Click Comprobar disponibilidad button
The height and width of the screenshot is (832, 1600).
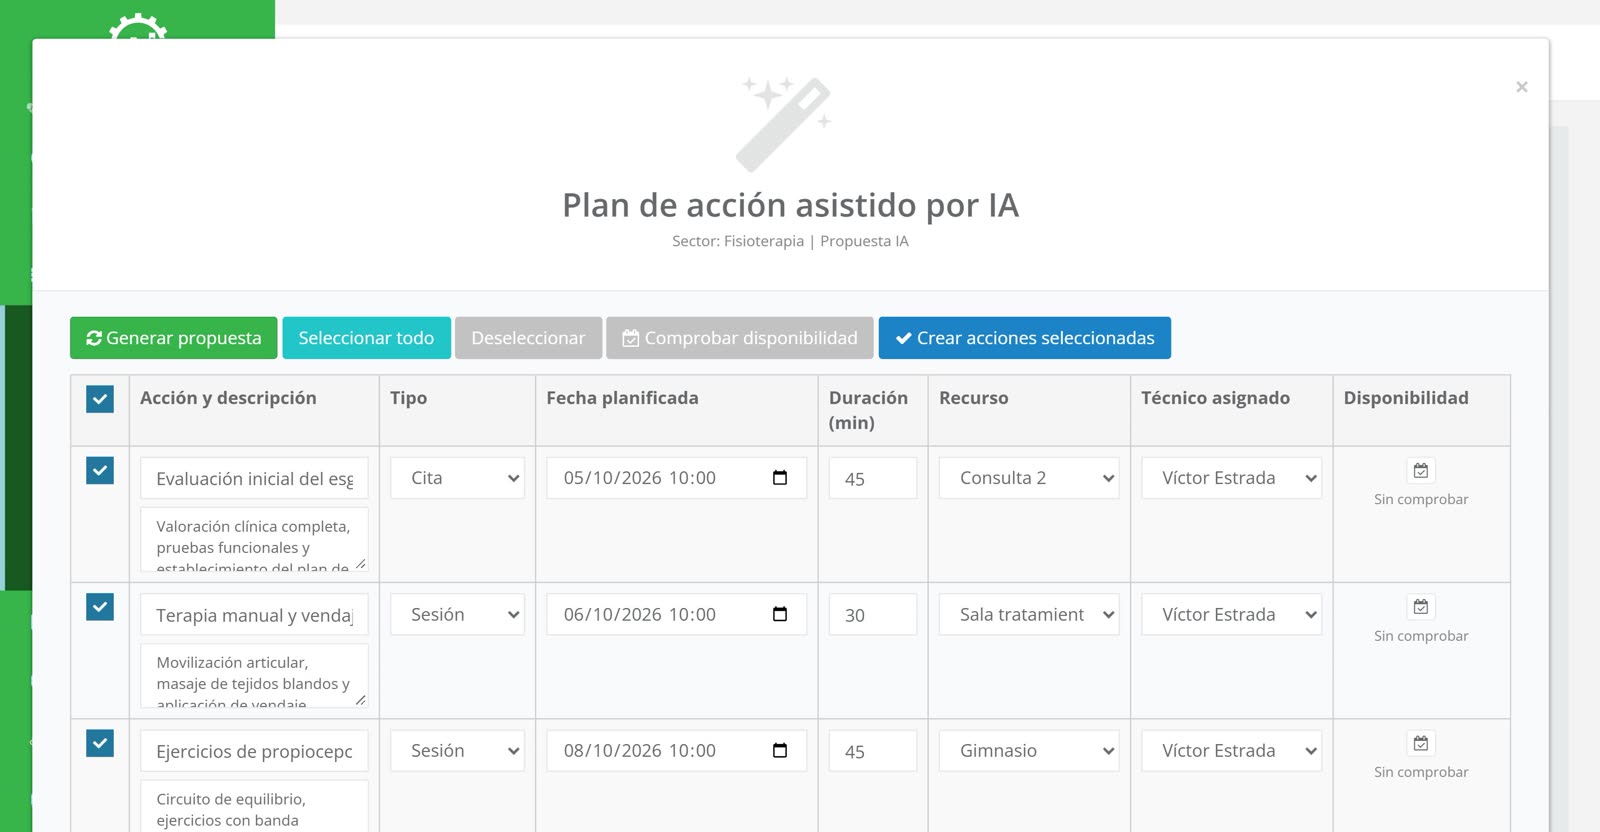coord(740,338)
